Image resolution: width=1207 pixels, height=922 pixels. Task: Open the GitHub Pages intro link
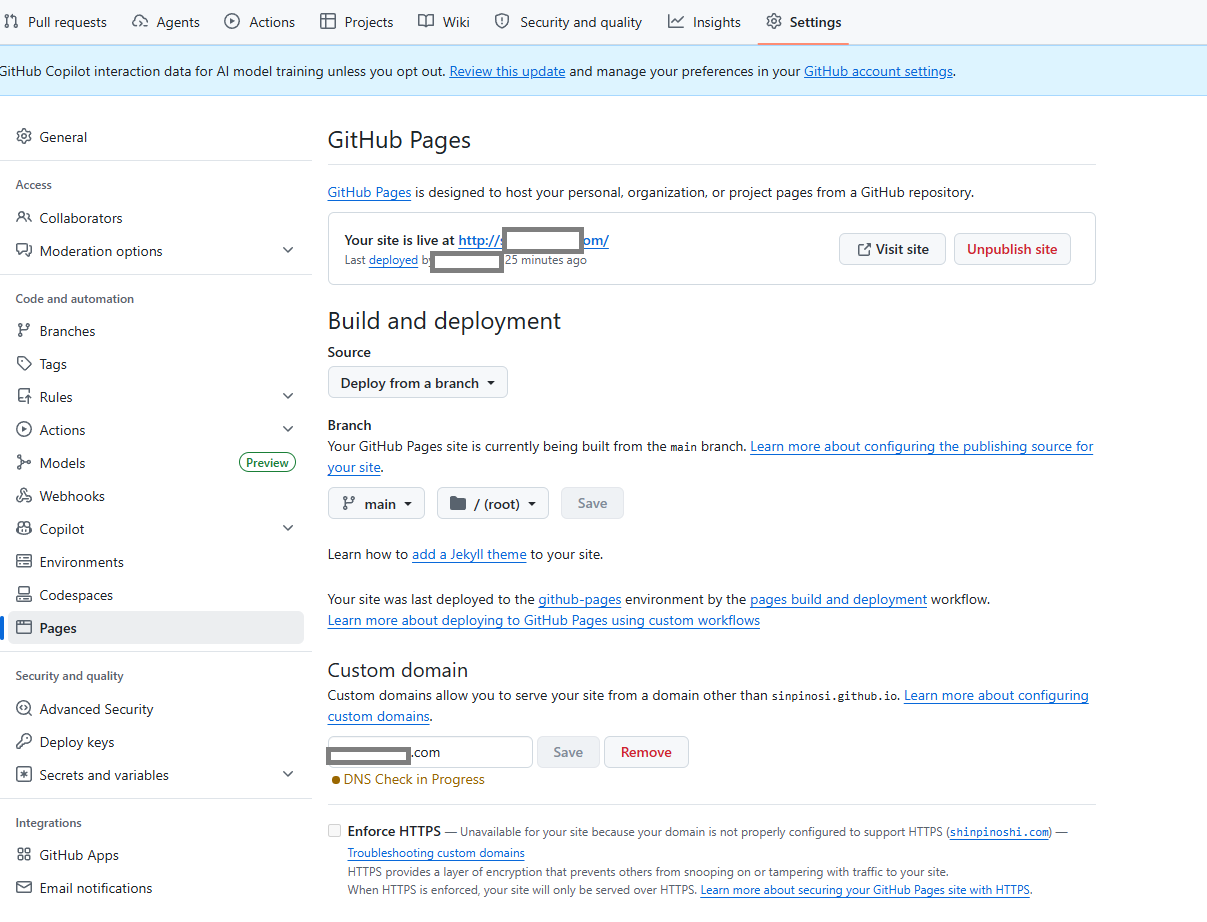tap(369, 192)
